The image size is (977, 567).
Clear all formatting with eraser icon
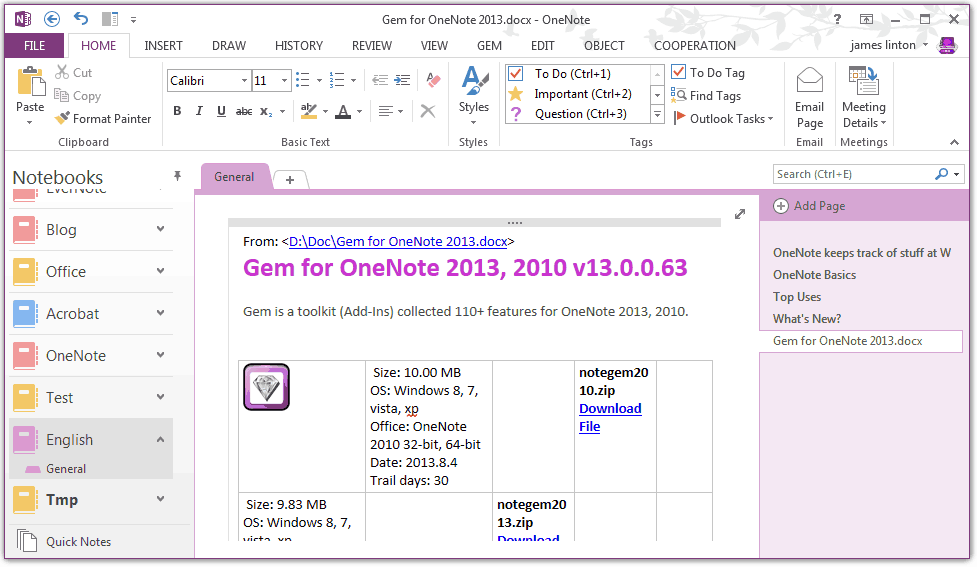(433, 80)
